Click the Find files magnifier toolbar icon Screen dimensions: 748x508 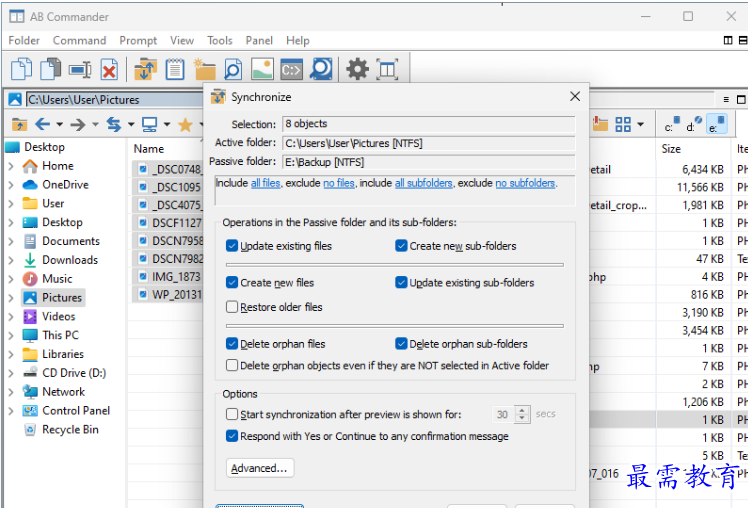pyautogui.click(x=233, y=70)
